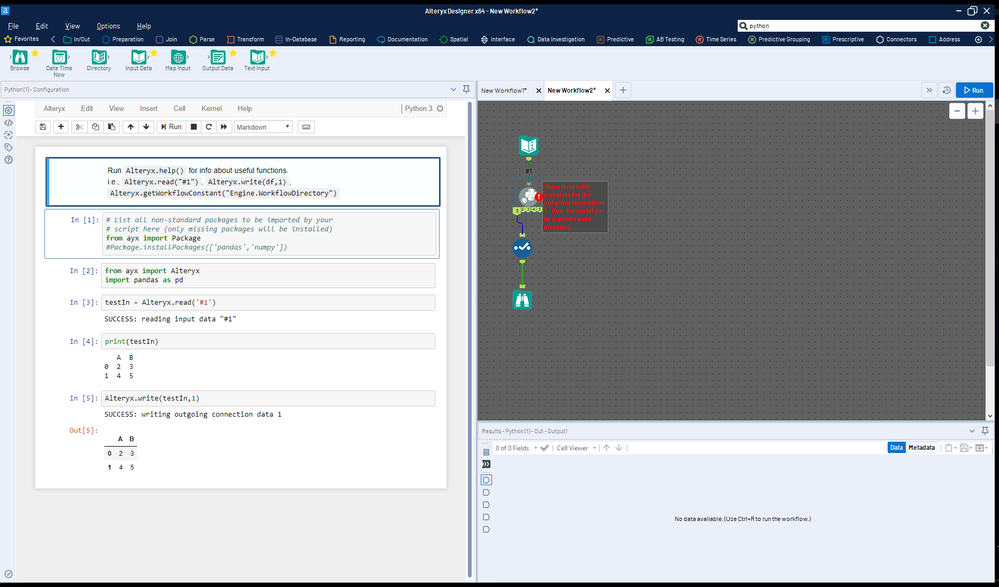Switch results view to Data
999x587 pixels.
(896, 447)
